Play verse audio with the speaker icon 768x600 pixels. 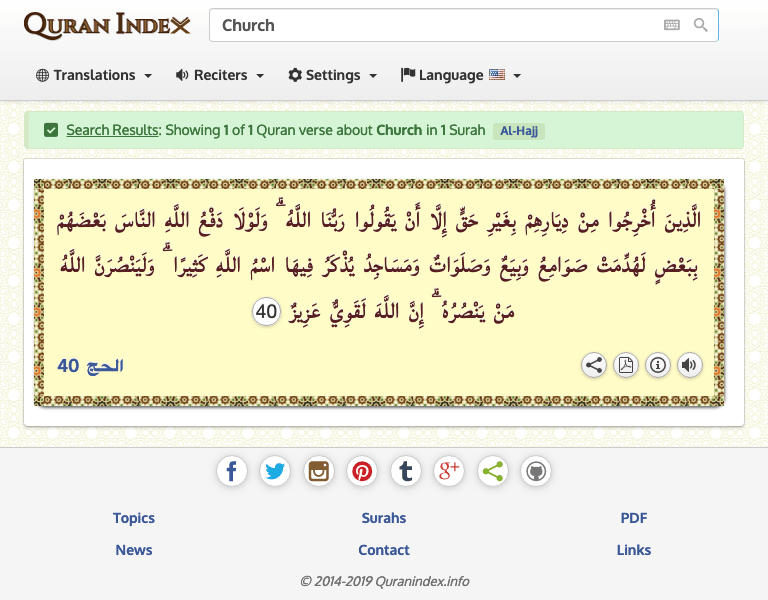689,365
